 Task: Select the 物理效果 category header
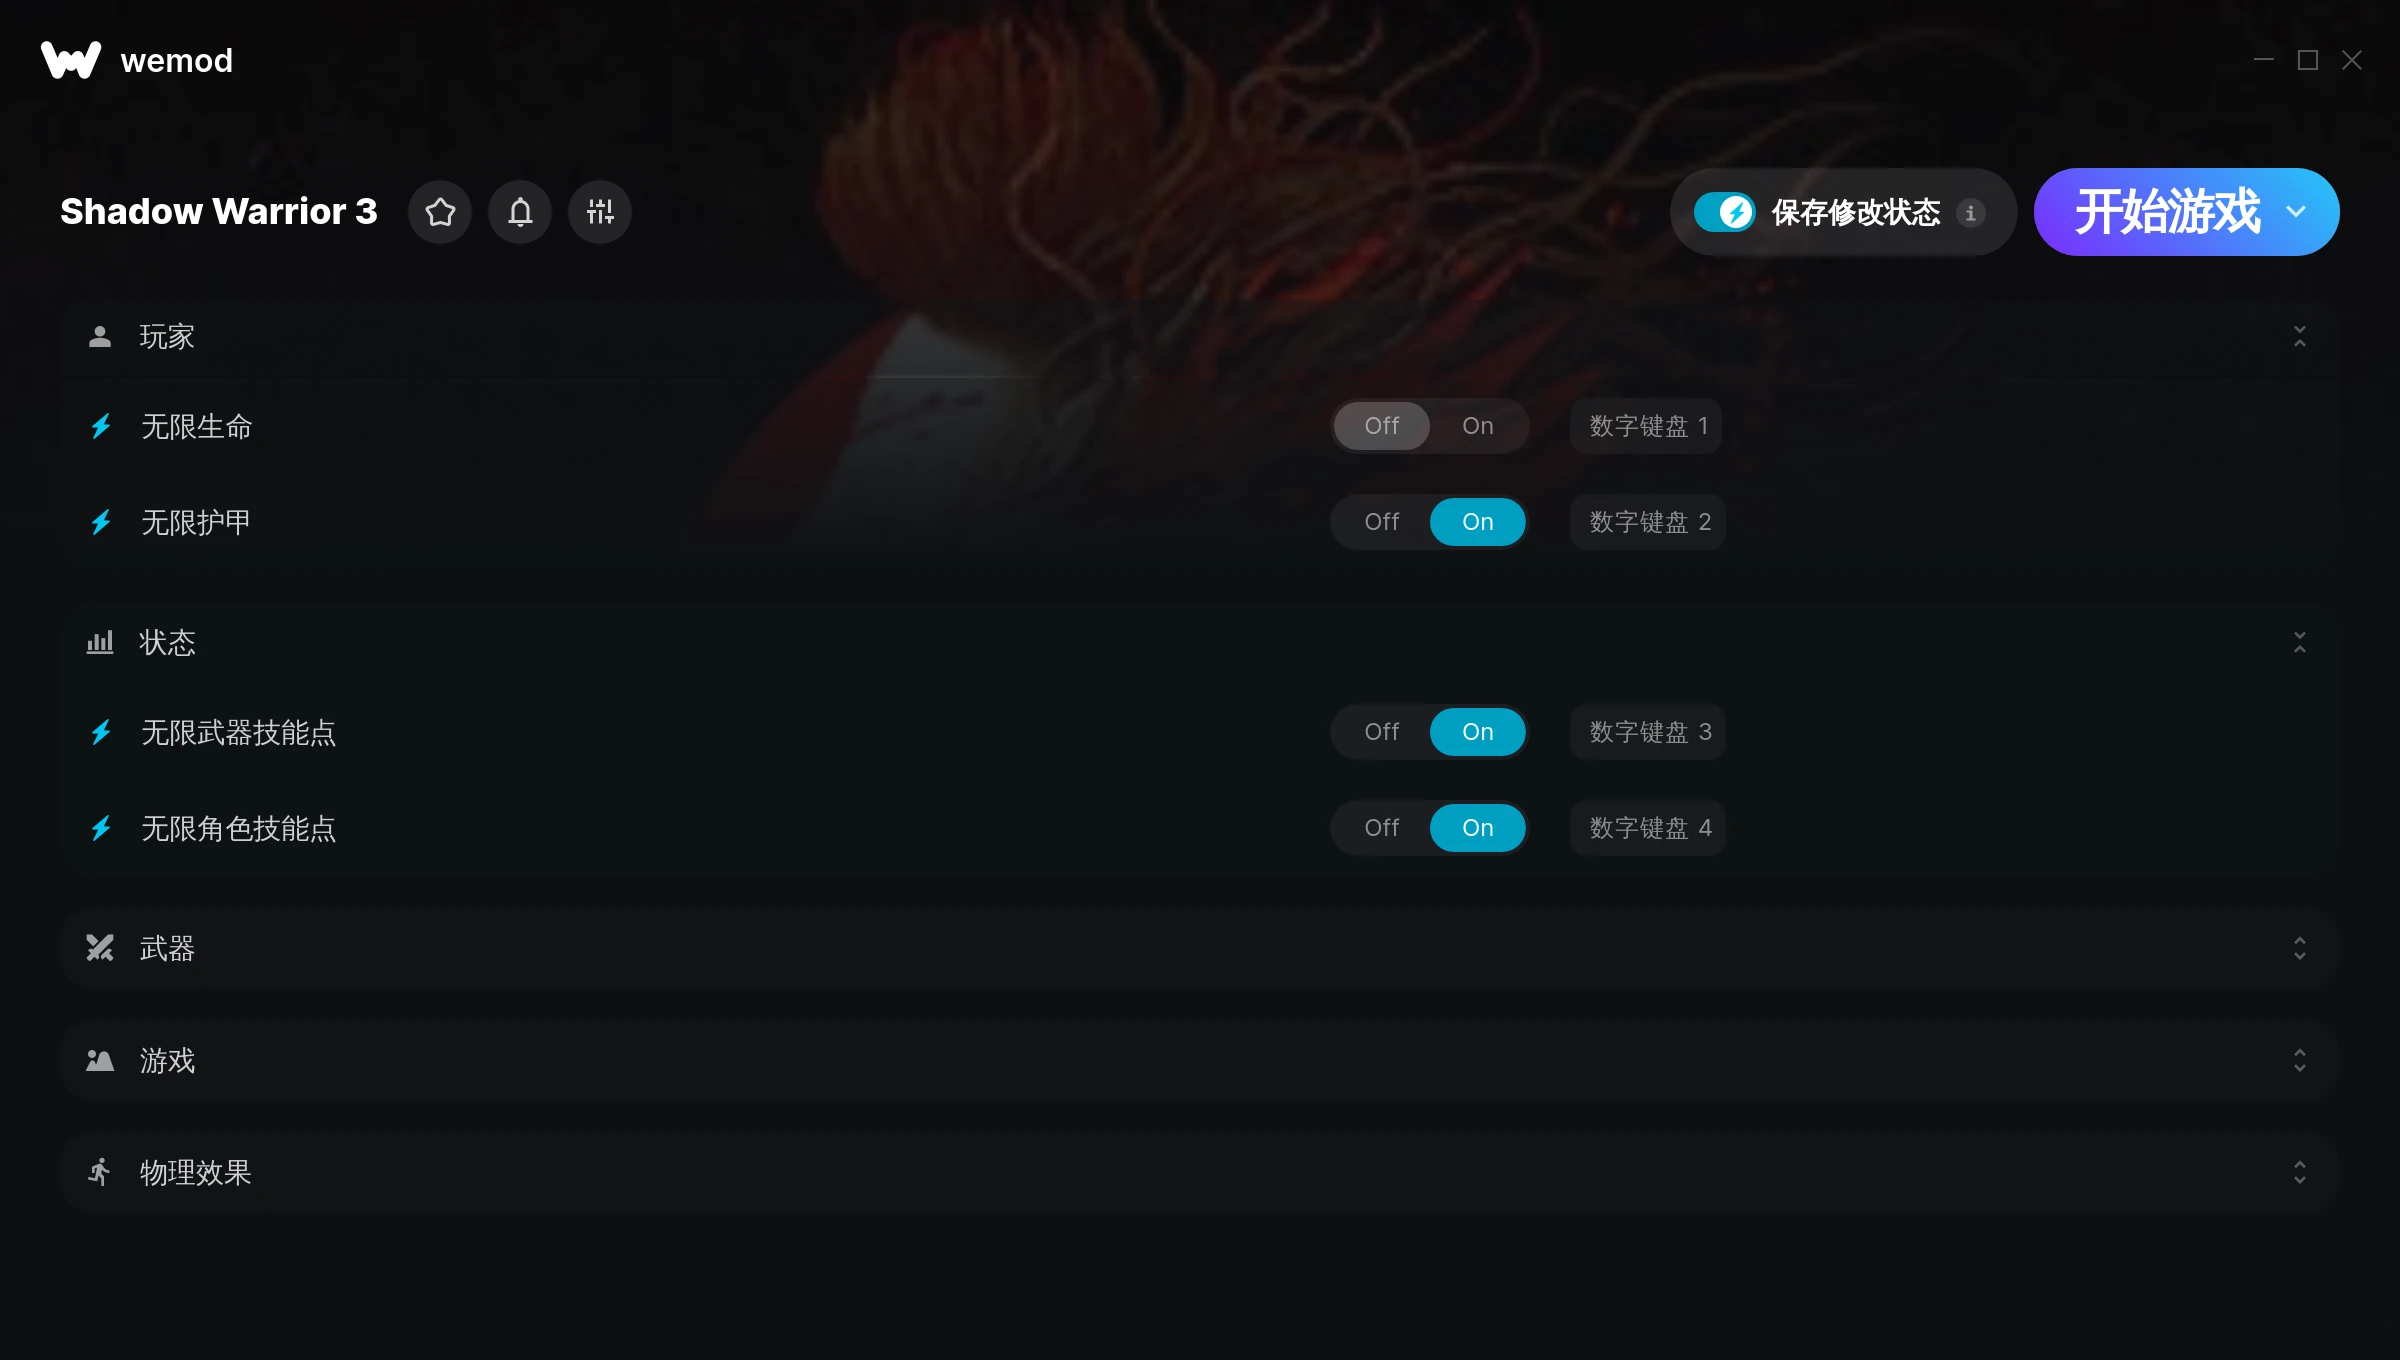coord(1200,1173)
